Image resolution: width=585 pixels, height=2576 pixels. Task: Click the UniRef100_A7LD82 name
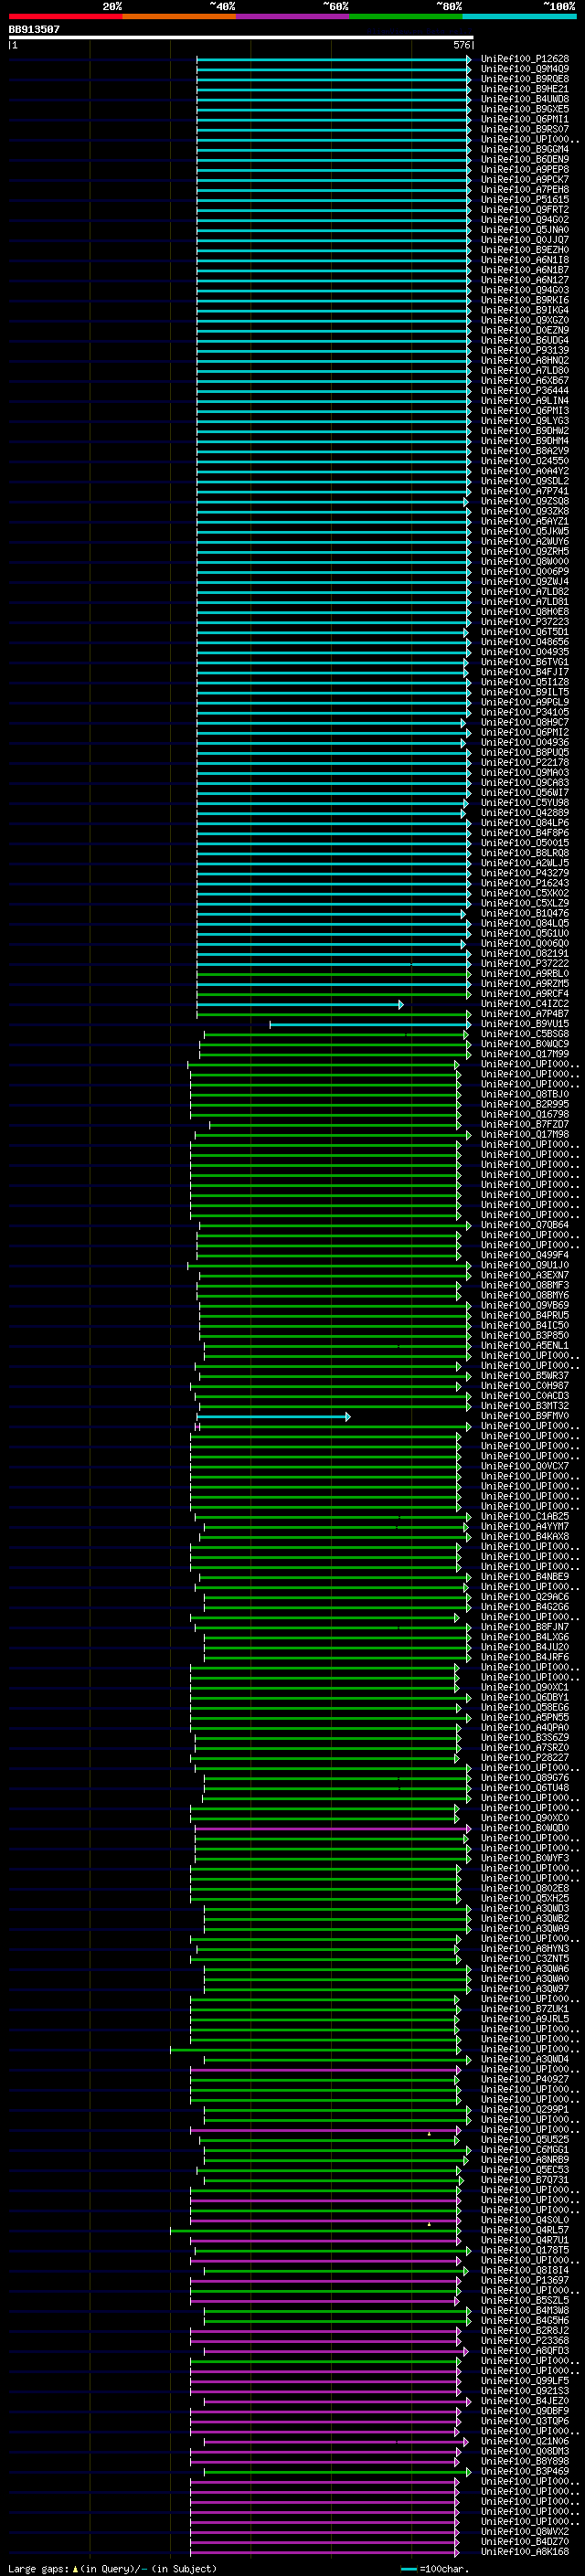click(524, 592)
